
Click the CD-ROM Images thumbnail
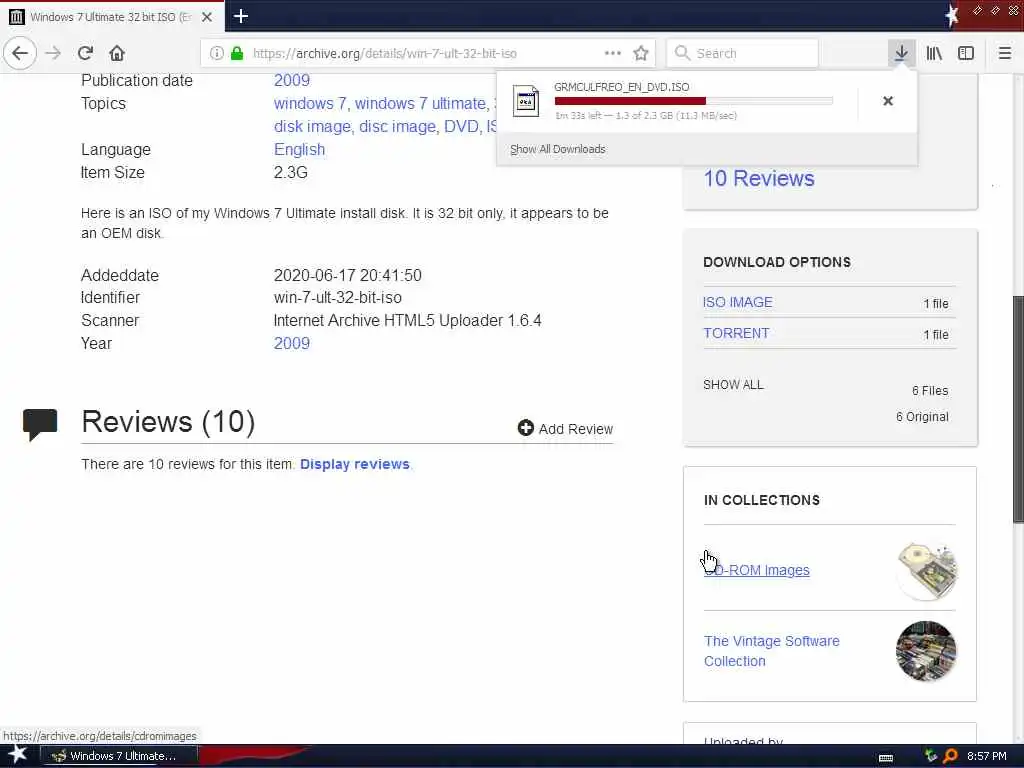[926, 570]
